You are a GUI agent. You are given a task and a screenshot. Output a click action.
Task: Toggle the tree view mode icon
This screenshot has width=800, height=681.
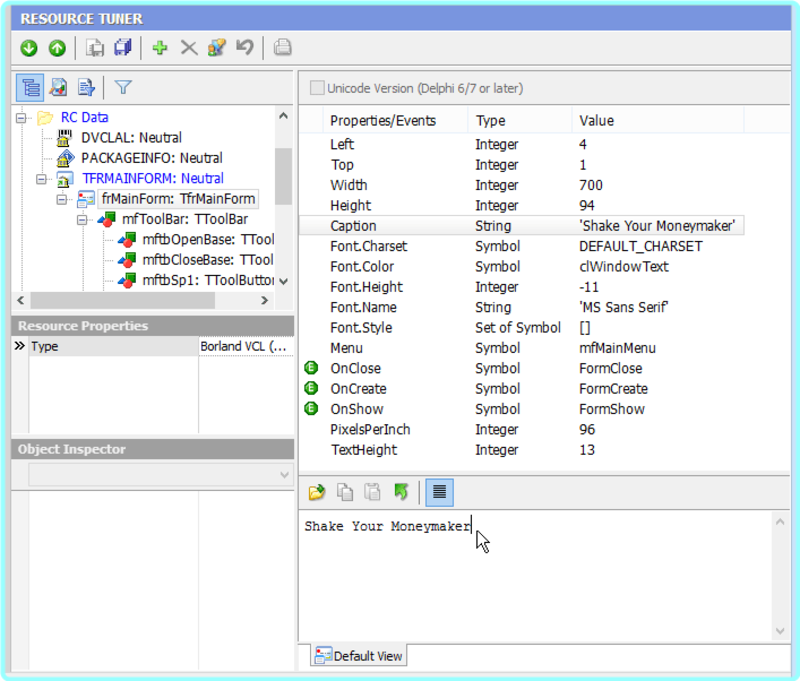point(30,88)
